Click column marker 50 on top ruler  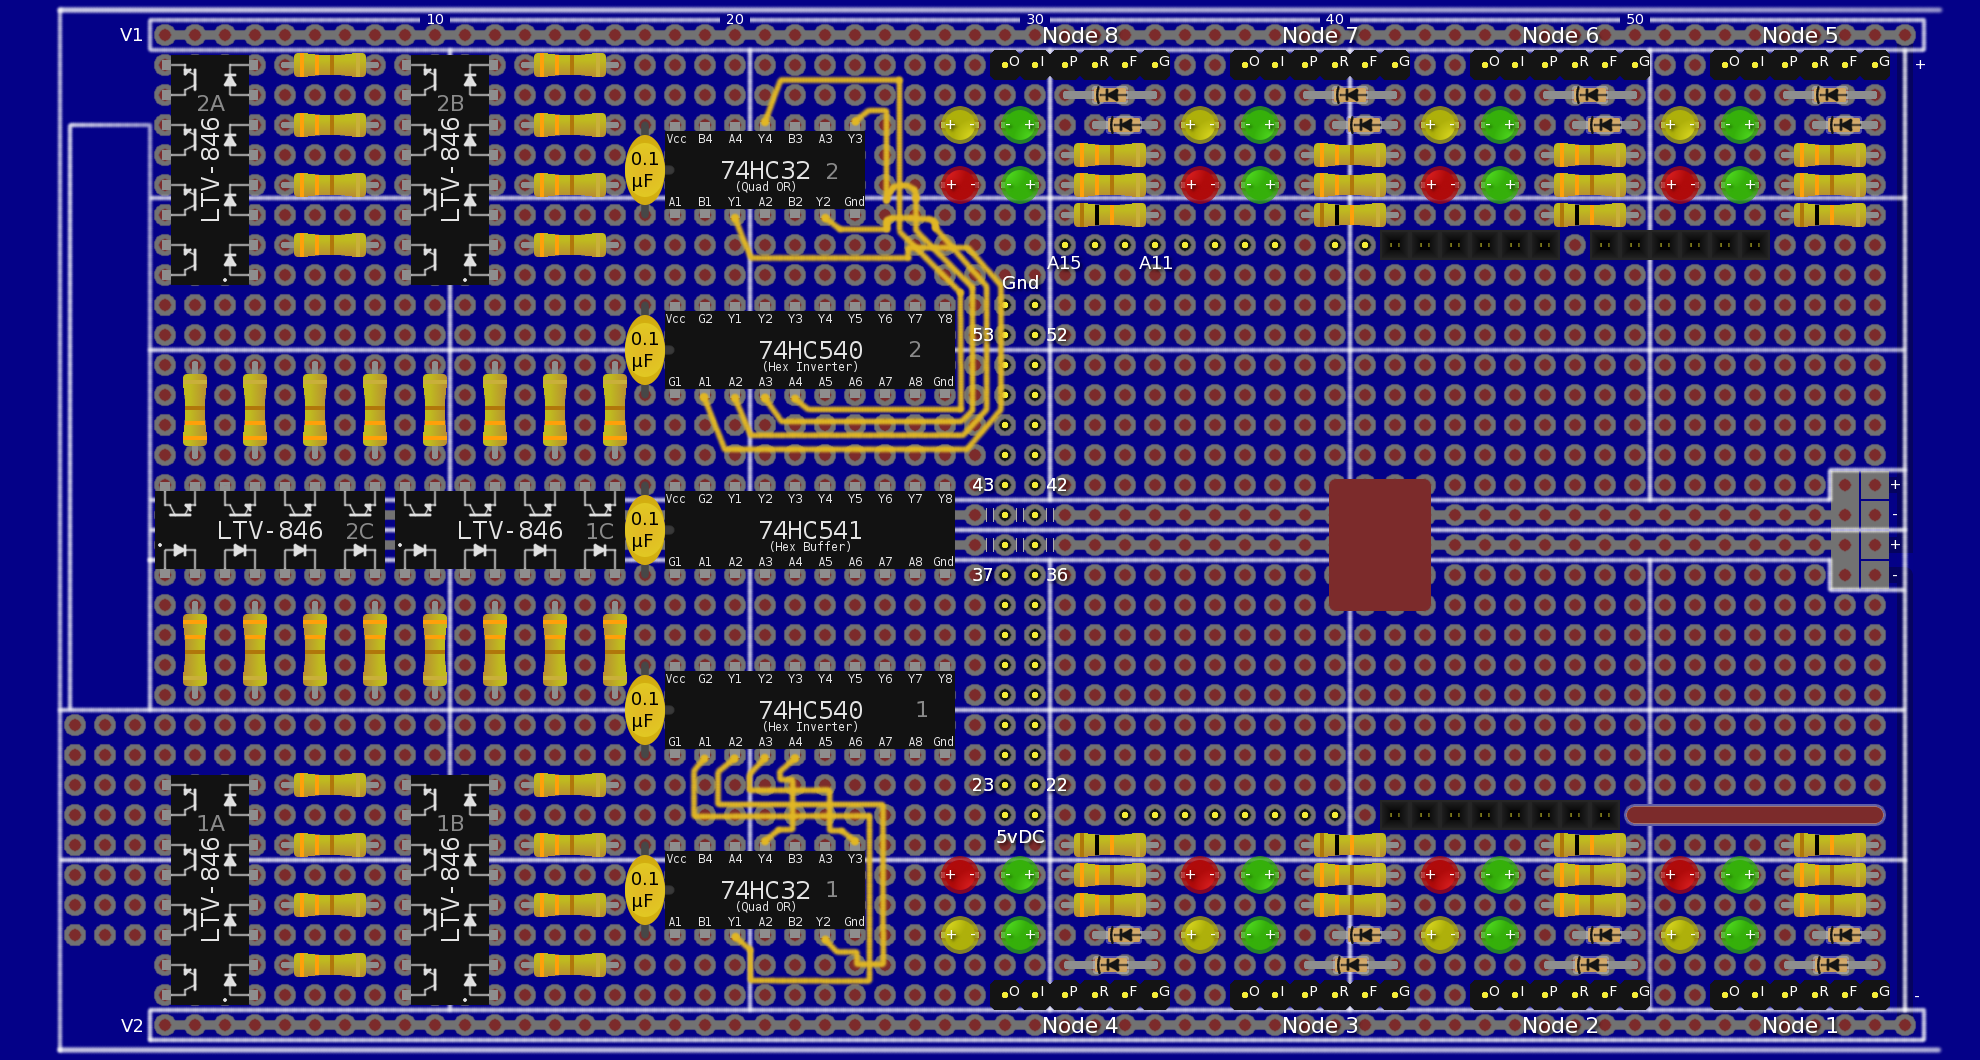tap(1635, 19)
